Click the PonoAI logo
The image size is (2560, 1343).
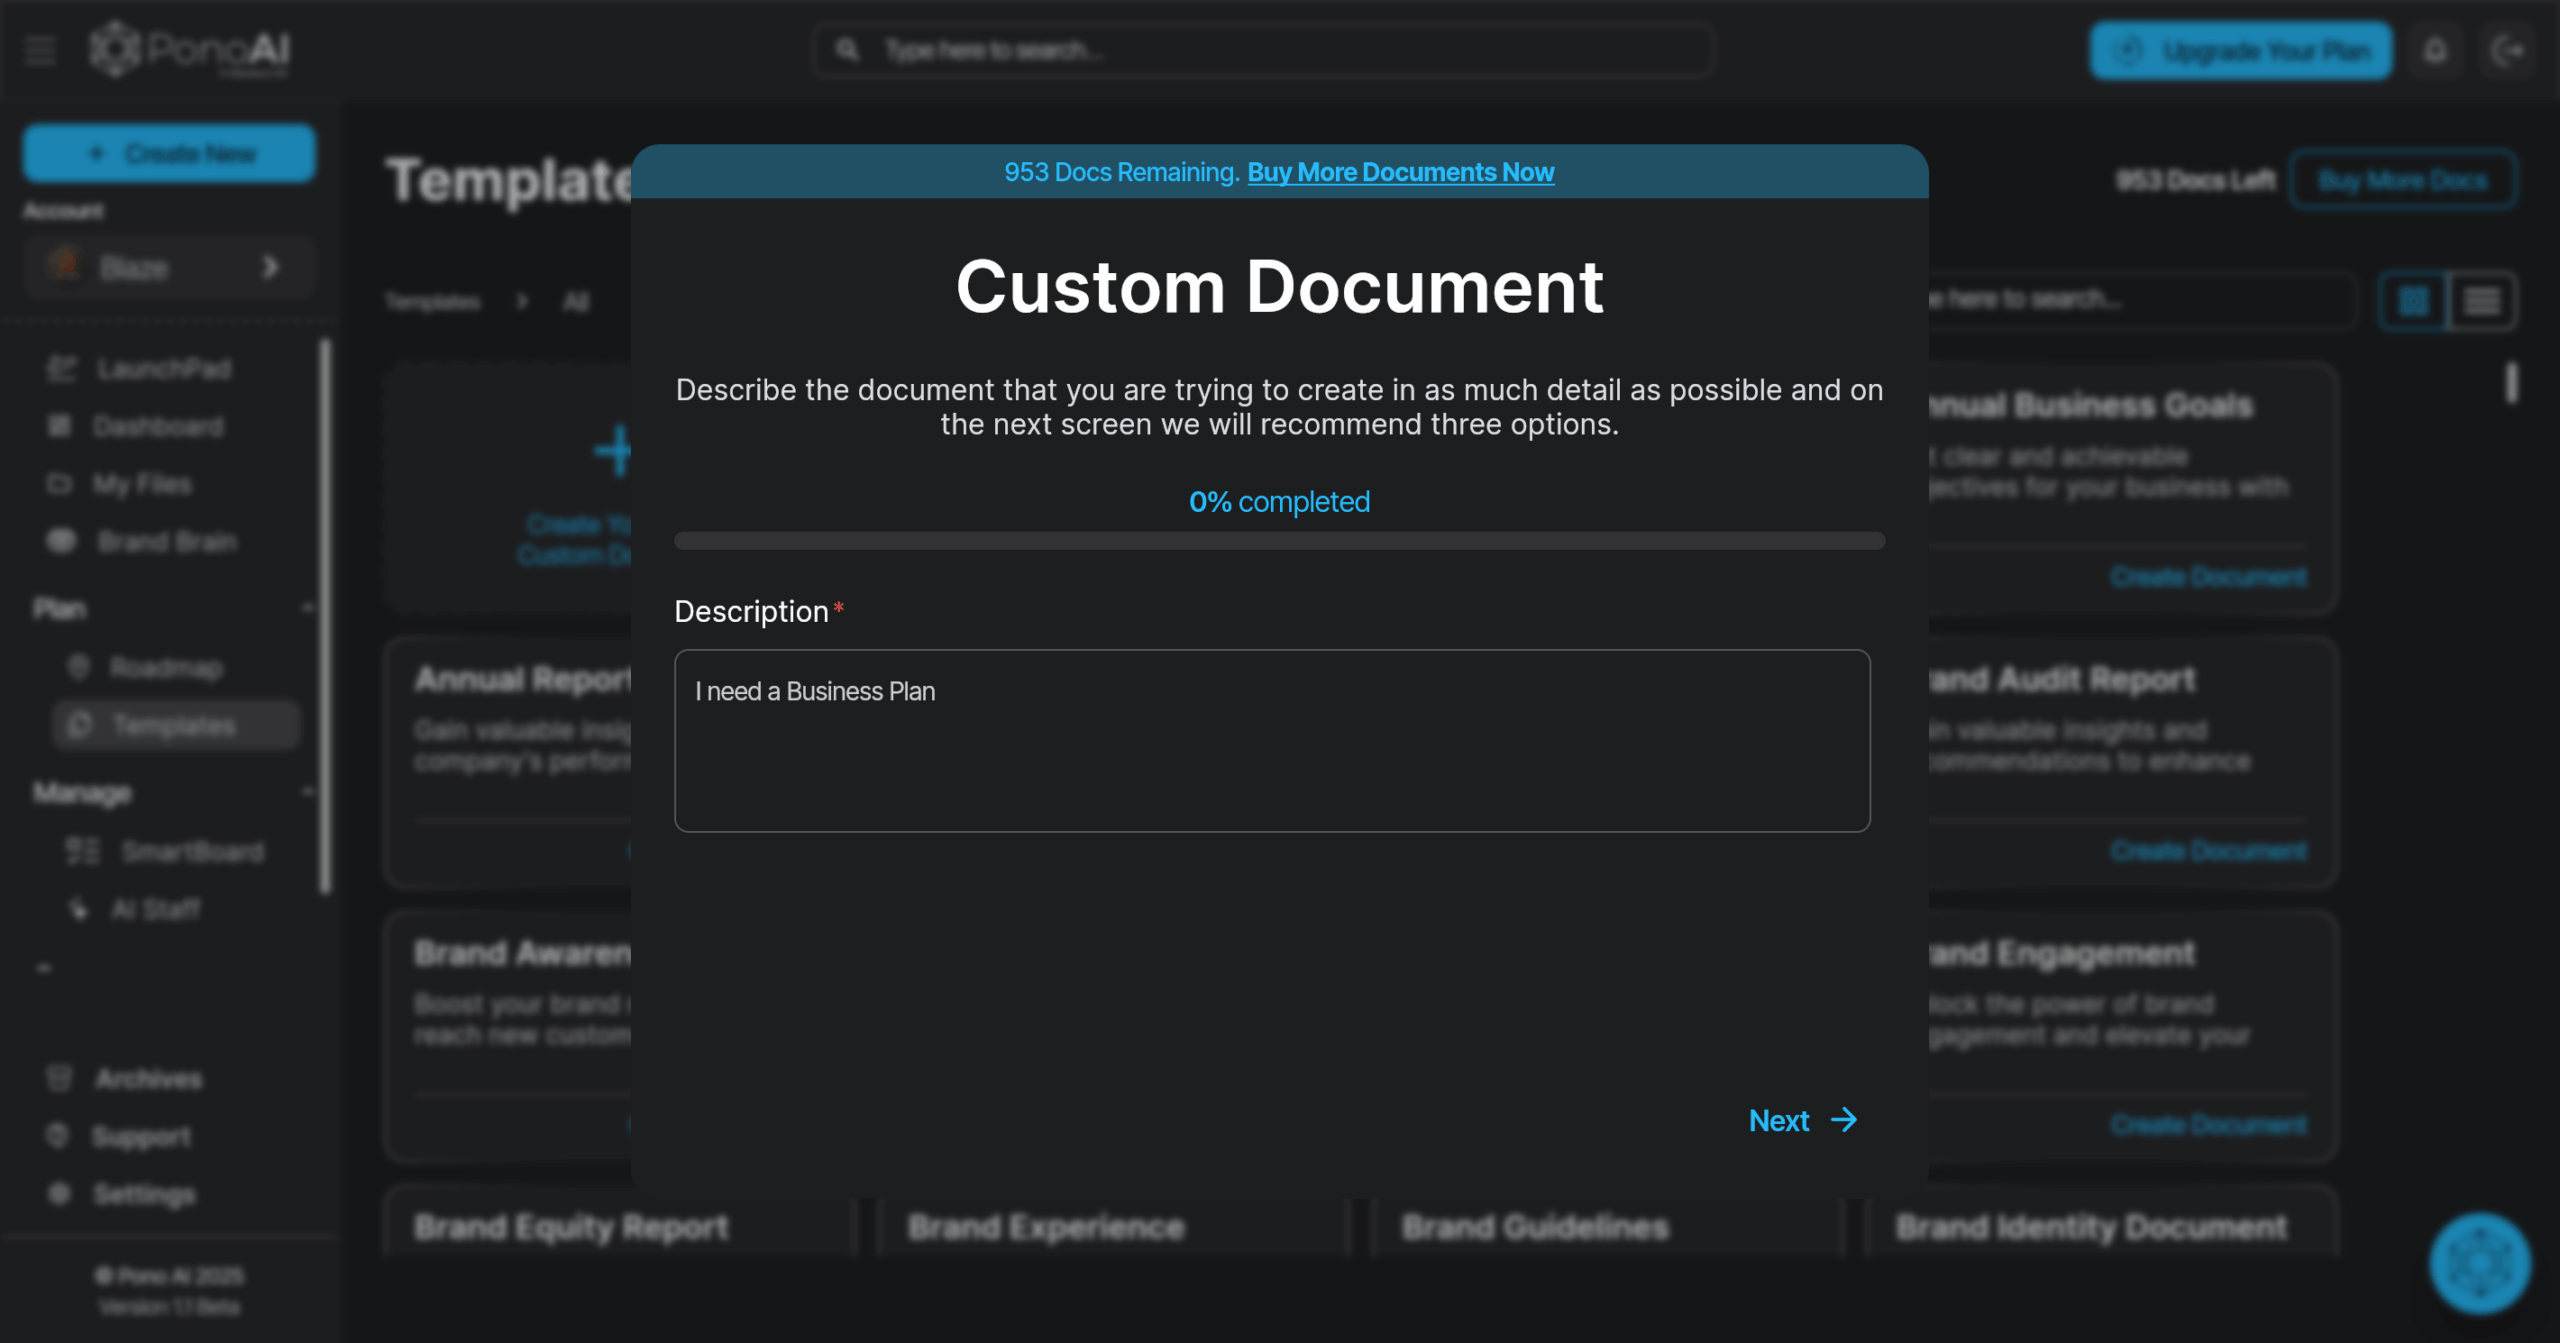pos(189,49)
